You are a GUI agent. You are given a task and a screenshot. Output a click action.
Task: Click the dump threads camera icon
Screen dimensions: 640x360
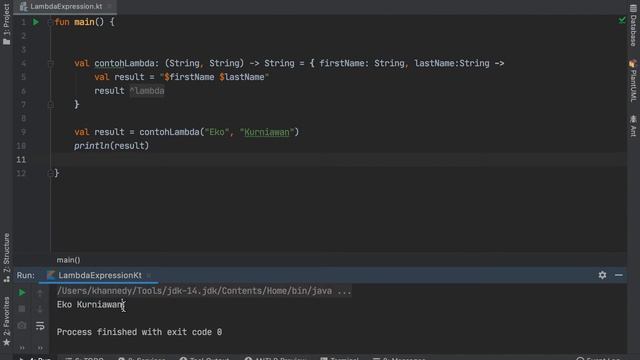(22, 326)
